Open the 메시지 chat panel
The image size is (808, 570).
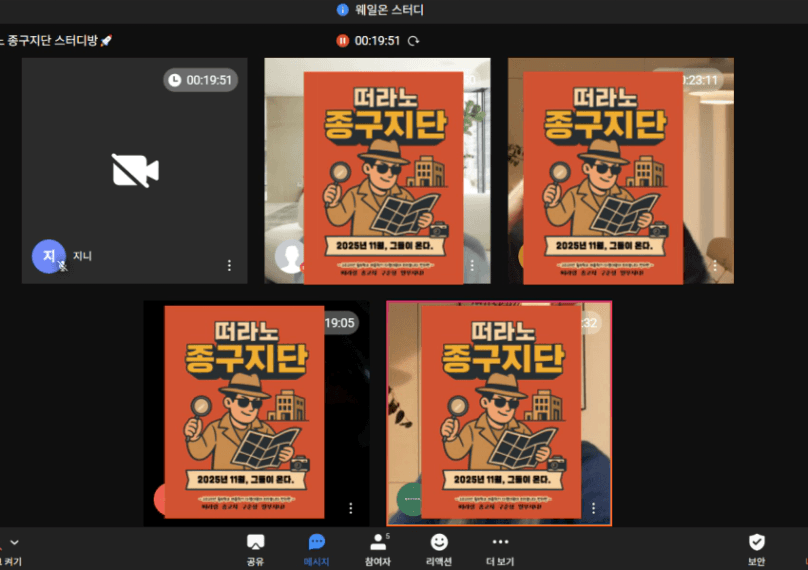(x=316, y=549)
